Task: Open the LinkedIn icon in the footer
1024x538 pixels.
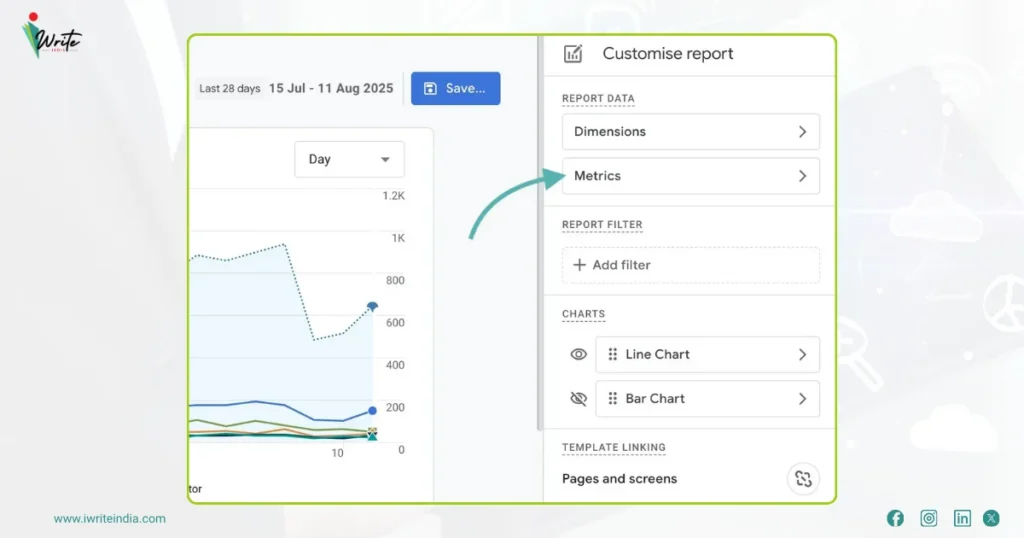Action: tap(962, 518)
